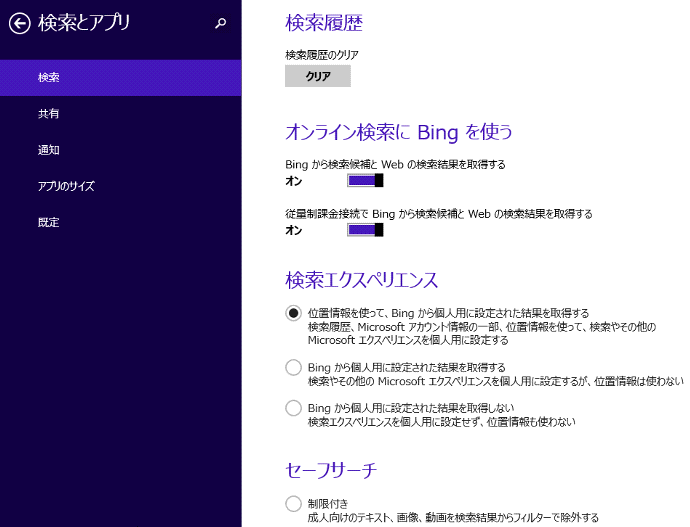
Task: Click the 検索履歴 heading
Action: pyautogui.click(x=324, y=23)
